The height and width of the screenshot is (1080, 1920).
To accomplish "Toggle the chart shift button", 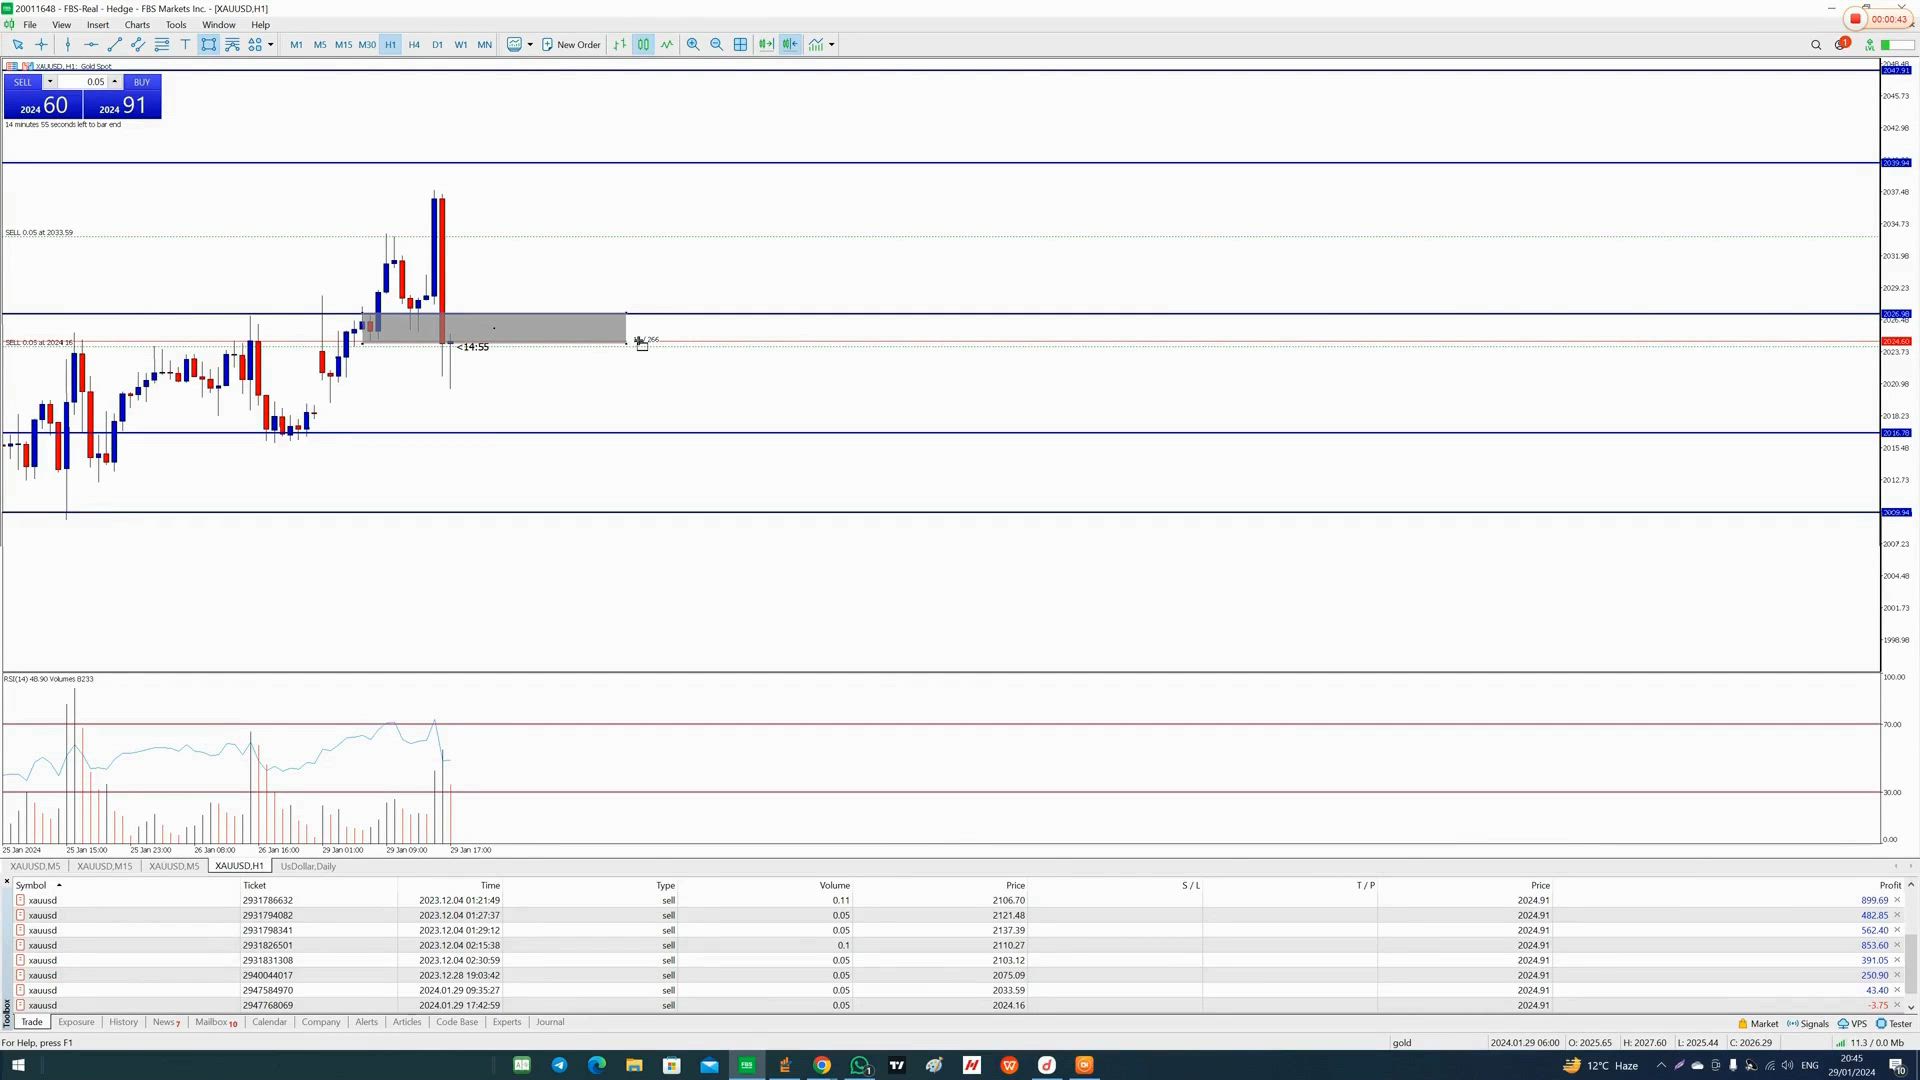I will tap(790, 44).
